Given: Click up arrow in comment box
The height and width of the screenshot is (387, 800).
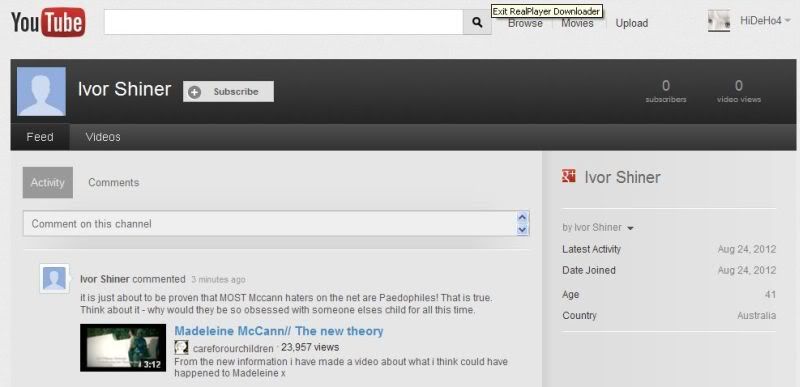Looking at the screenshot, I should tap(522, 218).
